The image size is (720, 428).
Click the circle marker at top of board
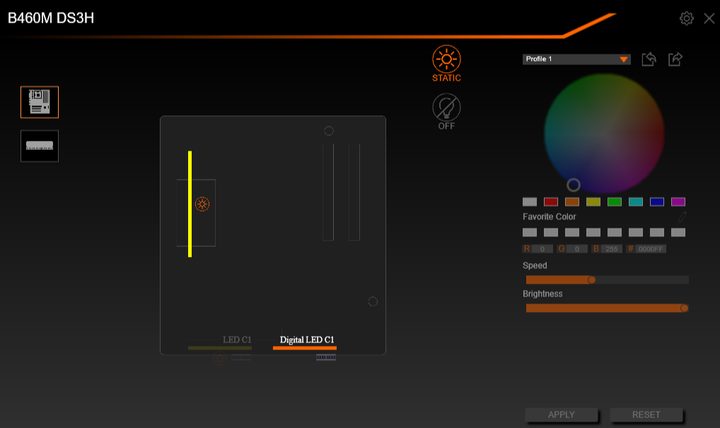tap(329, 131)
